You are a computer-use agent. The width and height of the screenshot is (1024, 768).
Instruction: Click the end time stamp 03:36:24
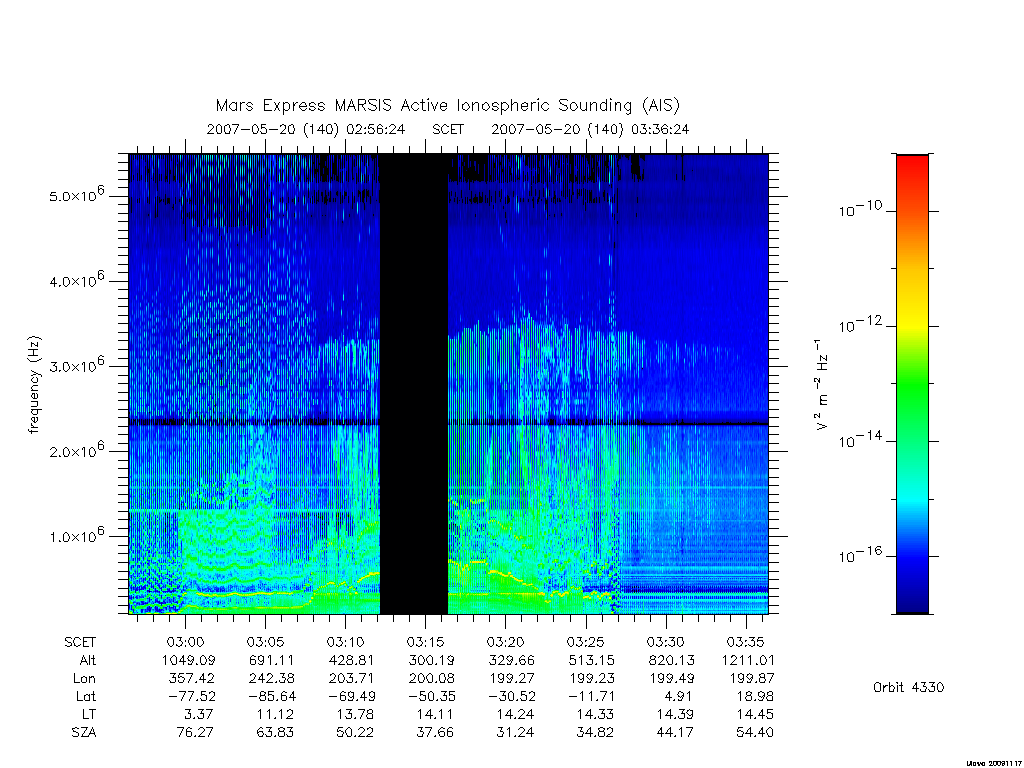[660, 129]
